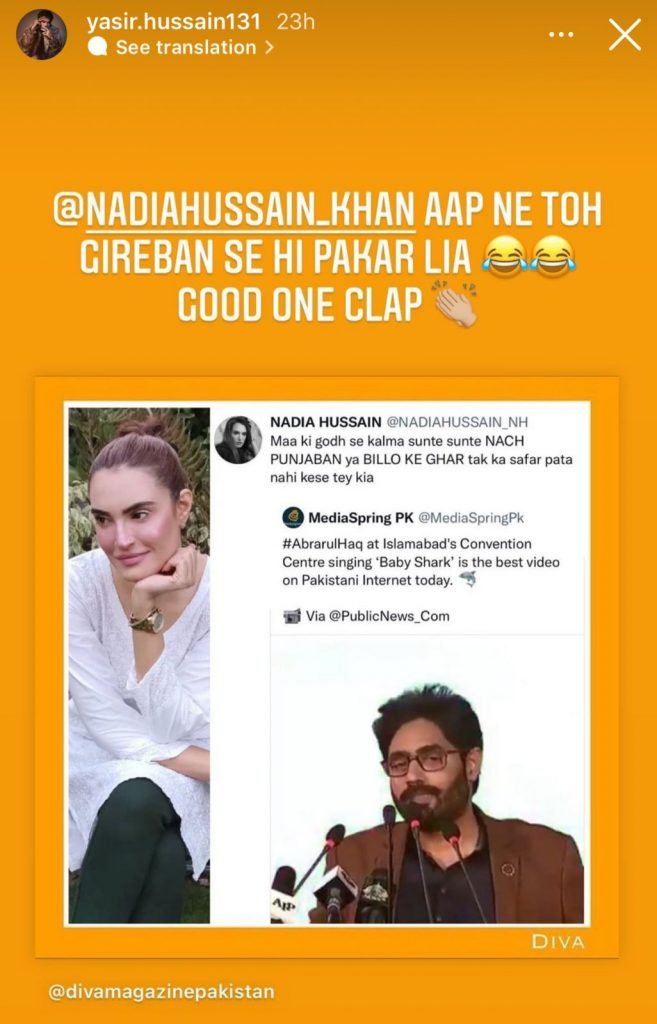
Task: Open yasir.hussain131 profile picture
Action: [41, 35]
